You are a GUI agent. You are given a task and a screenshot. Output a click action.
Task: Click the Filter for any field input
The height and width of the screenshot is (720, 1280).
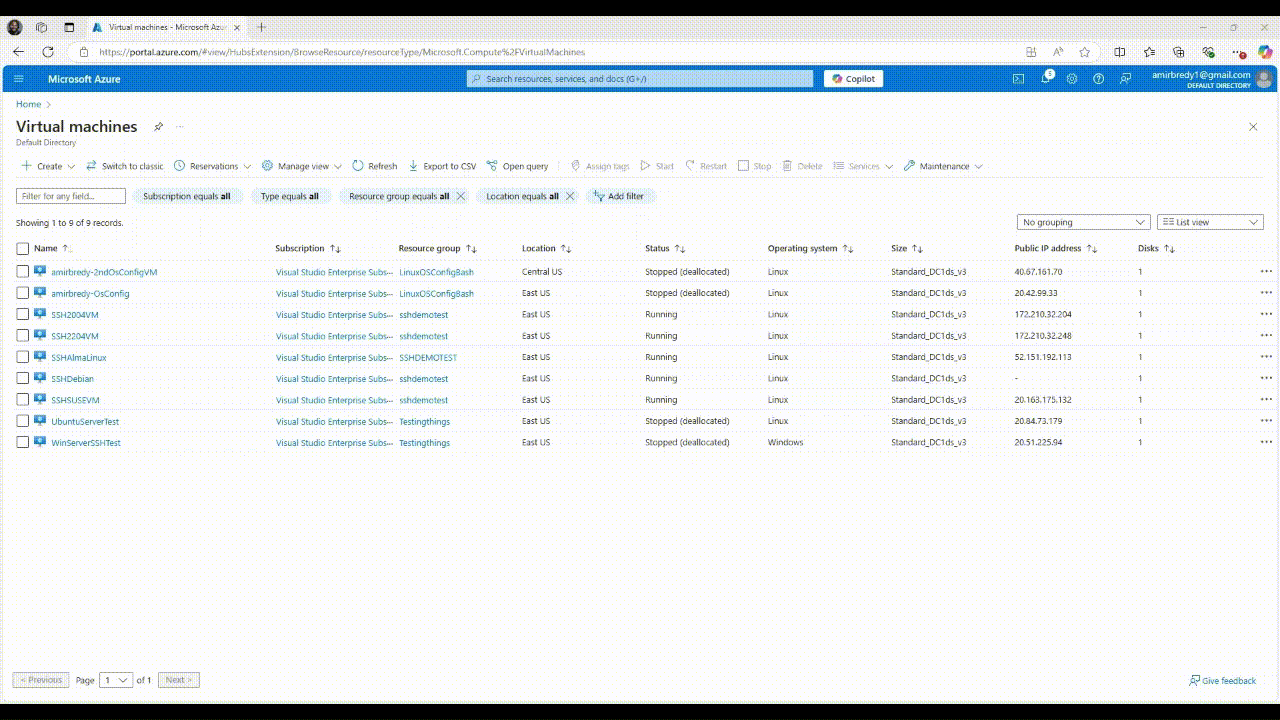pos(69,196)
